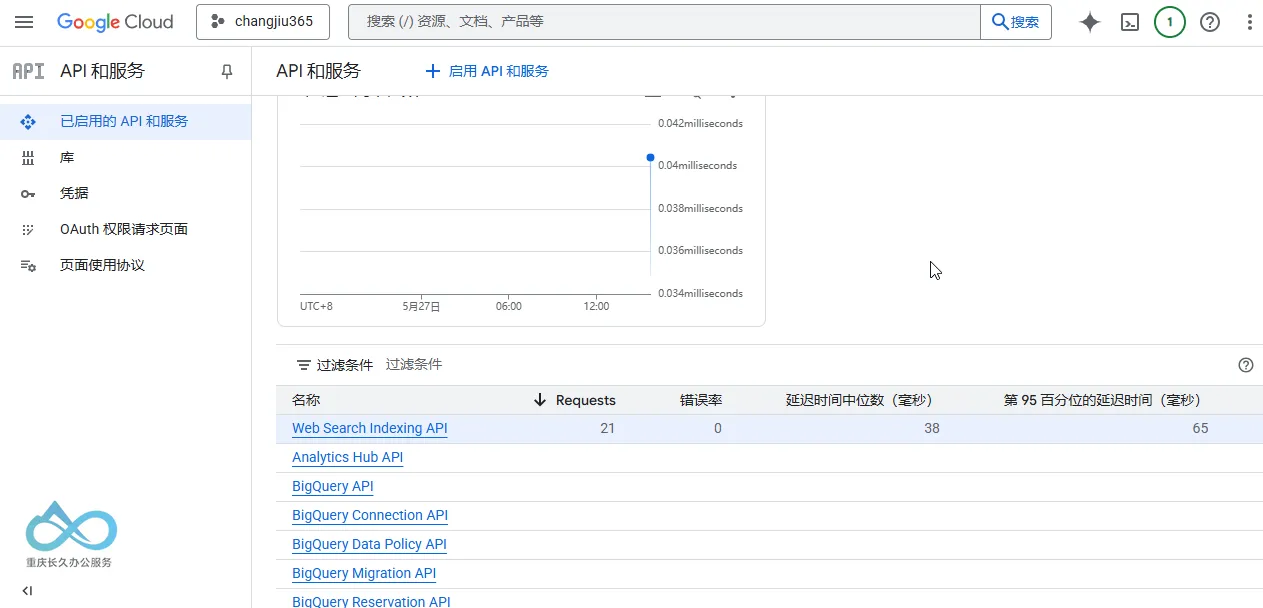The height and width of the screenshot is (608, 1263).
Task: Open BigQuery Reservation API link
Action: click(x=371, y=601)
